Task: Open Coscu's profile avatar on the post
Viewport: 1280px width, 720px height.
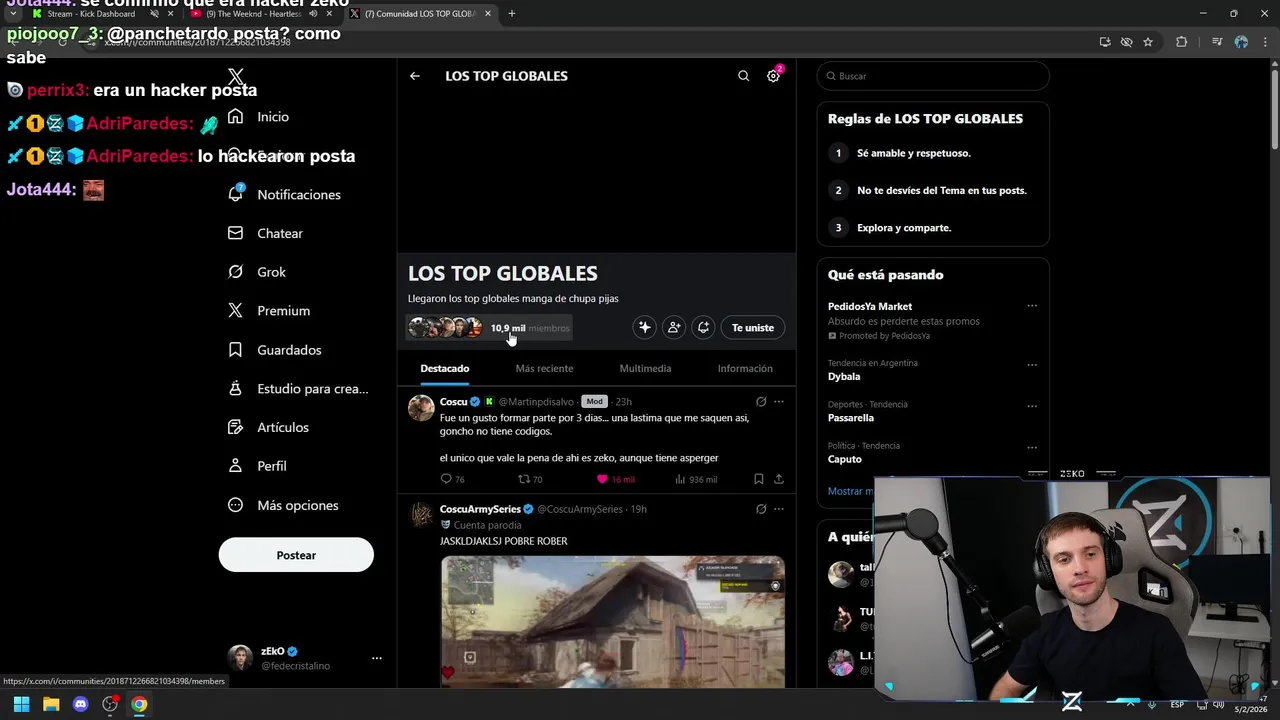Action: pos(421,408)
